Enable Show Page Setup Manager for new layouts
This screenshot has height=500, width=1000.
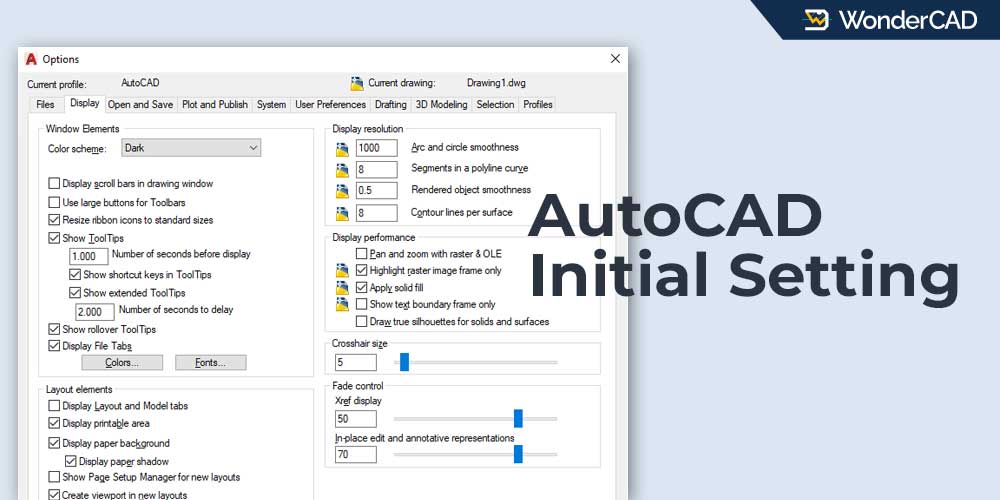pos(54,477)
